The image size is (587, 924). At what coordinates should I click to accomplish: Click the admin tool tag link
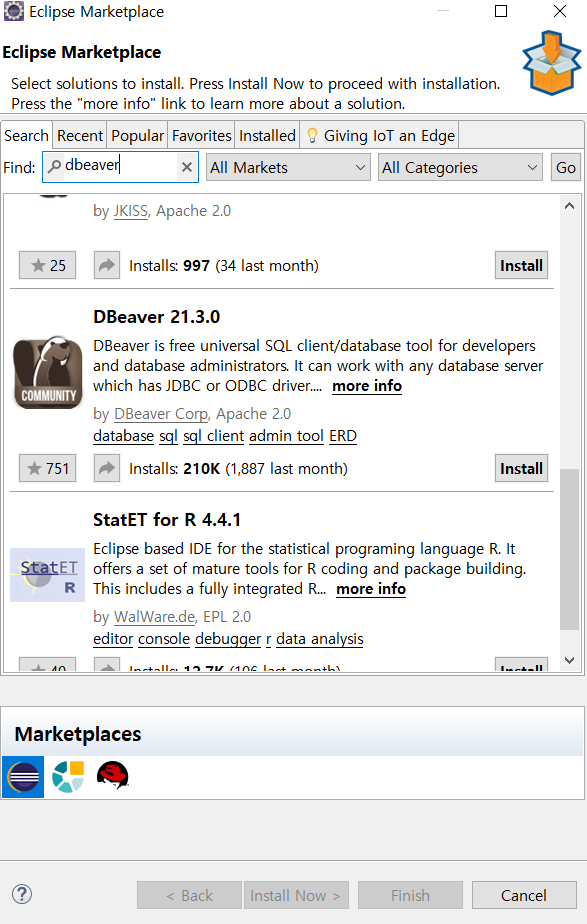point(286,436)
